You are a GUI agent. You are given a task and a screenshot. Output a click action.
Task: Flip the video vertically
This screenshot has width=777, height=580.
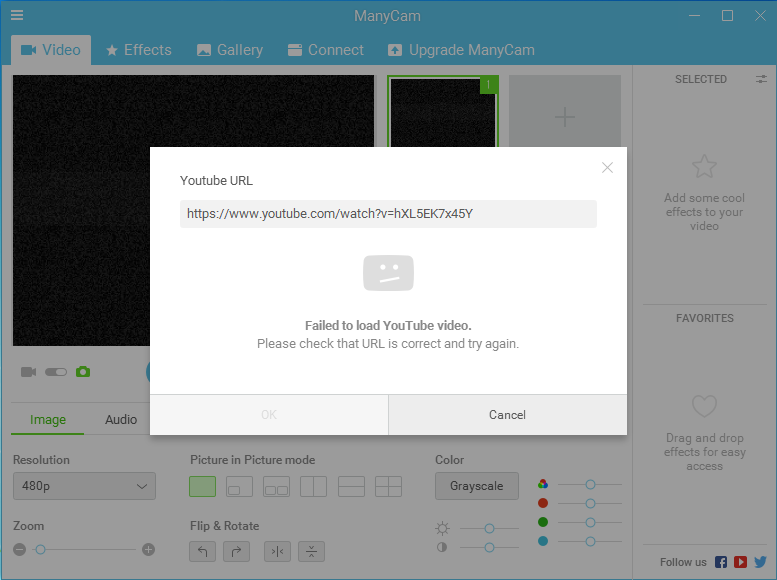click(x=311, y=551)
